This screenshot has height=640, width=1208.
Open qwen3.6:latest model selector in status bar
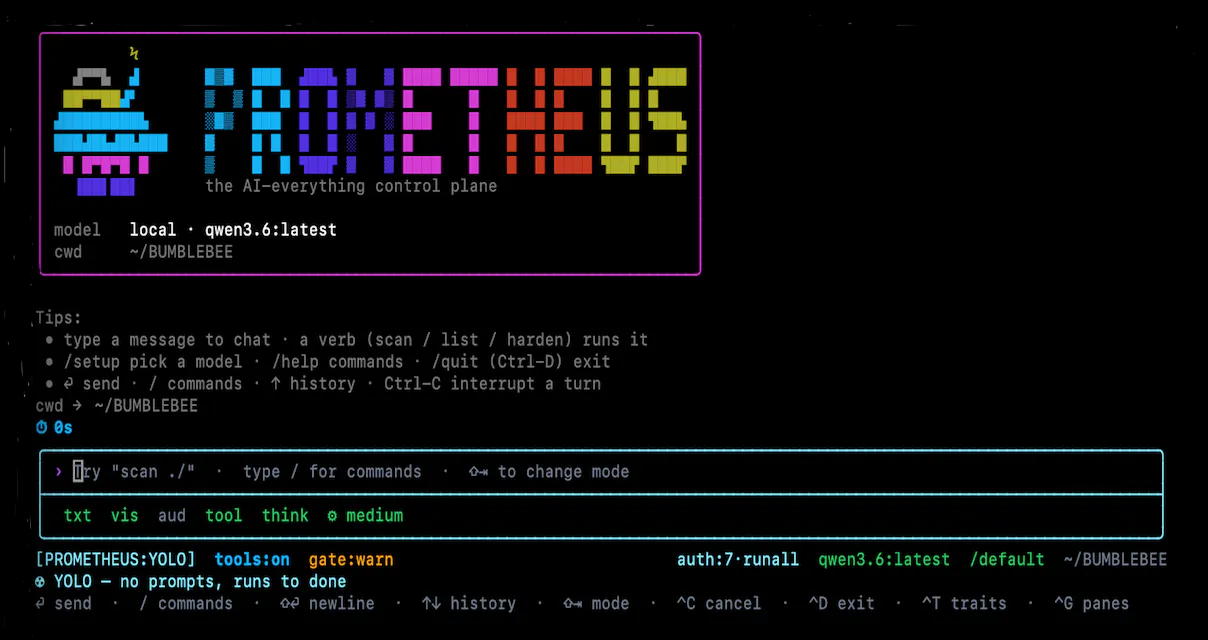[x=884, y=560]
